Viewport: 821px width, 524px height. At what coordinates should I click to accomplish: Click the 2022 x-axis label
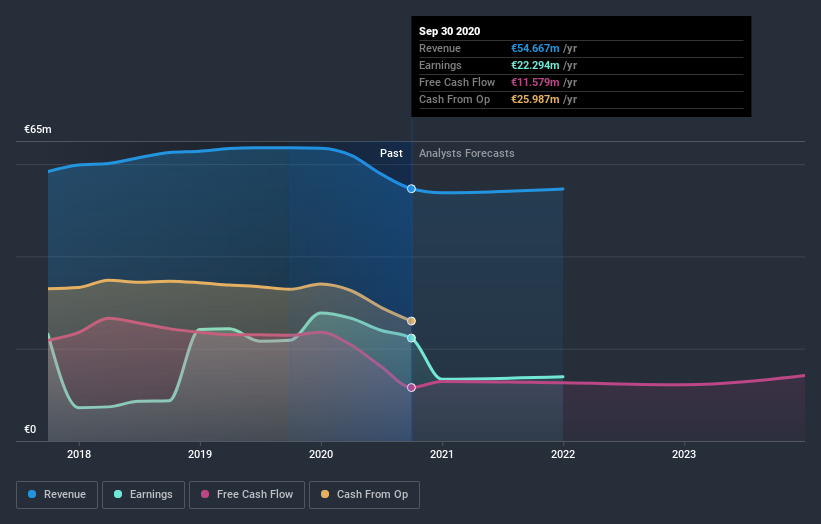click(563, 454)
